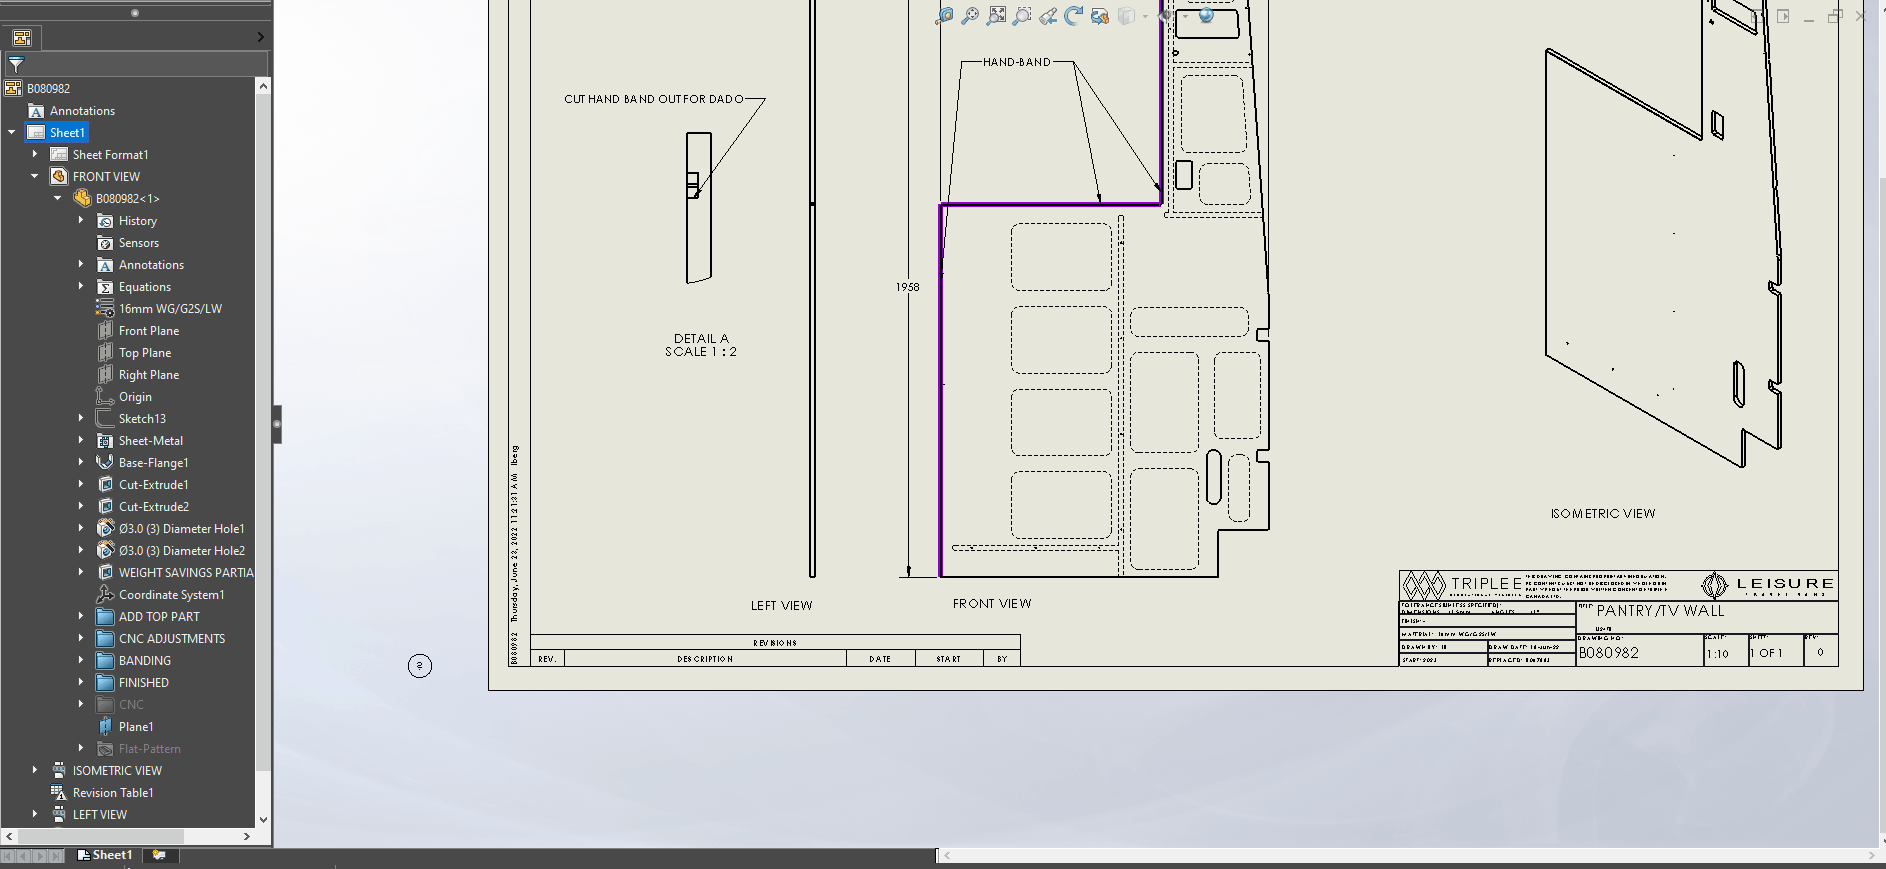Collapse the FRONT VIEW node
The width and height of the screenshot is (1886, 869).
coord(35,176)
